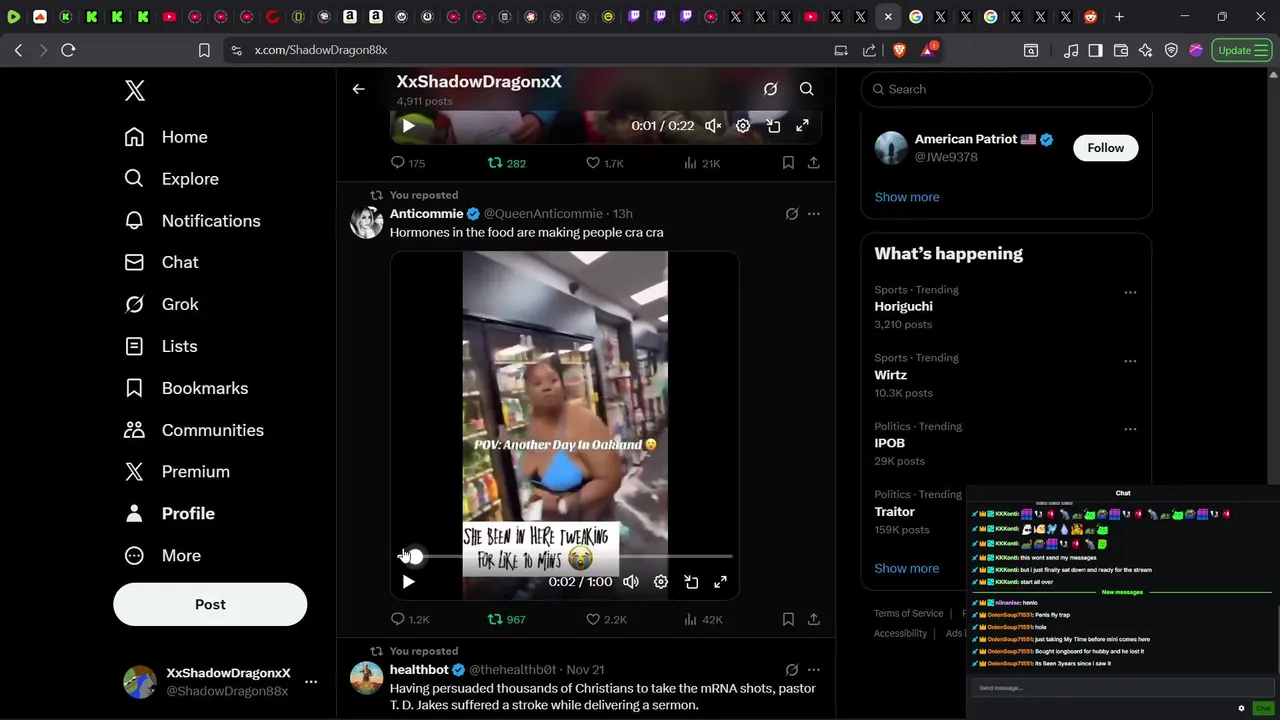The image size is (1280, 720).
Task: Like the post with 2.2K likes
Action: [x=606, y=619]
